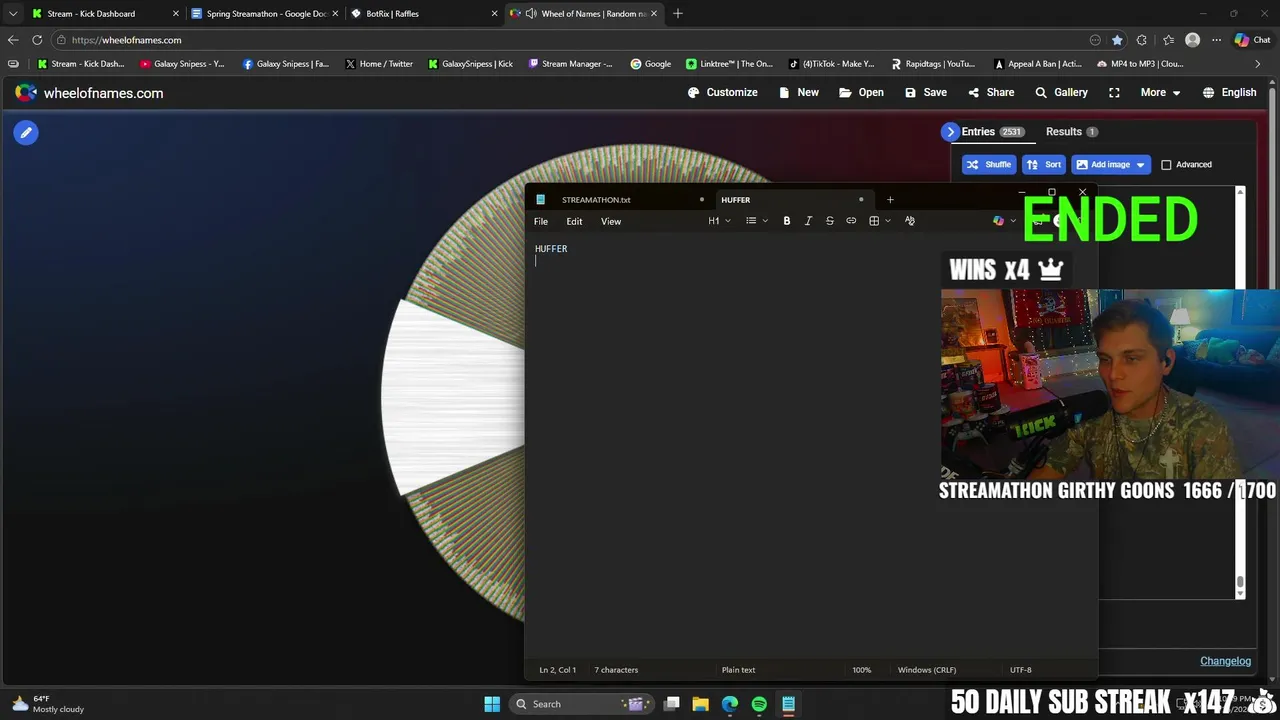The height and width of the screenshot is (720, 1280).
Task: Open the Copilot menu in Notepad
Action: pyautogui.click(x=1003, y=221)
